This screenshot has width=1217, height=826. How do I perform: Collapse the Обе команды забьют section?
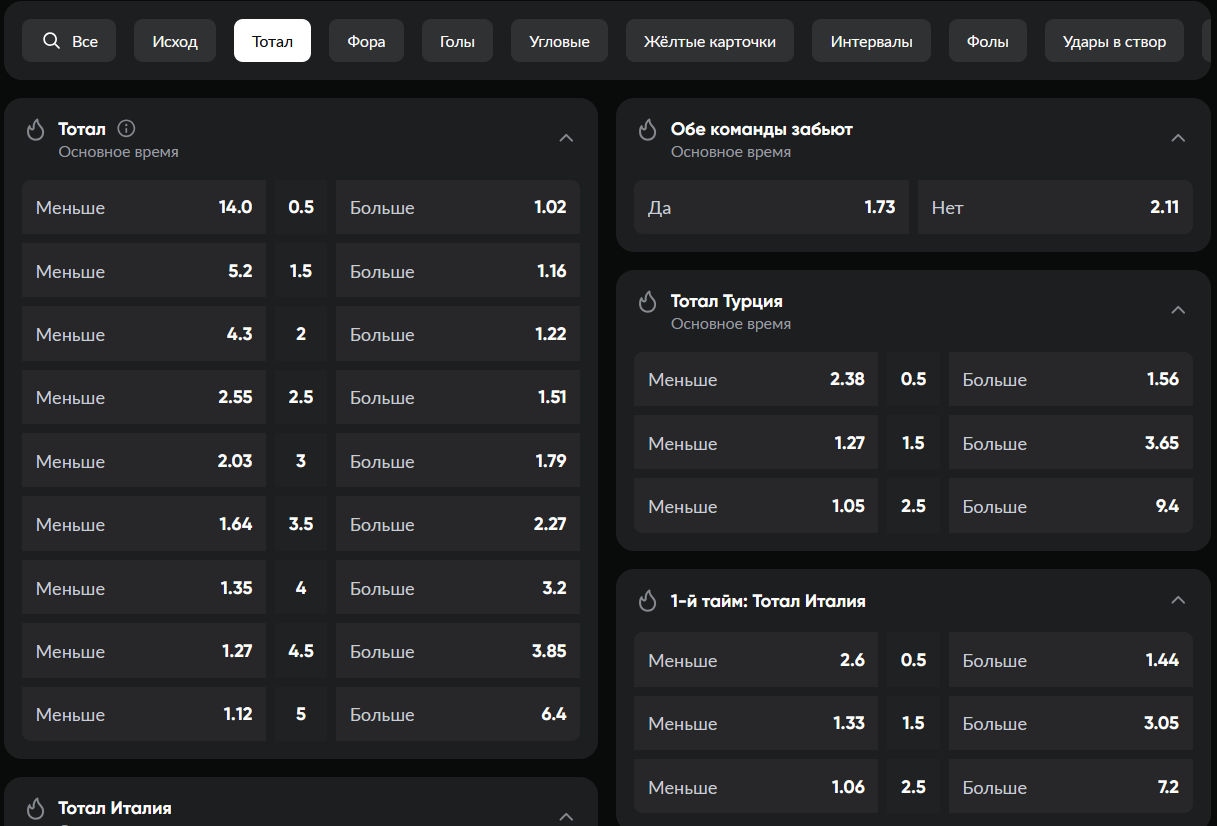(x=1178, y=138)
